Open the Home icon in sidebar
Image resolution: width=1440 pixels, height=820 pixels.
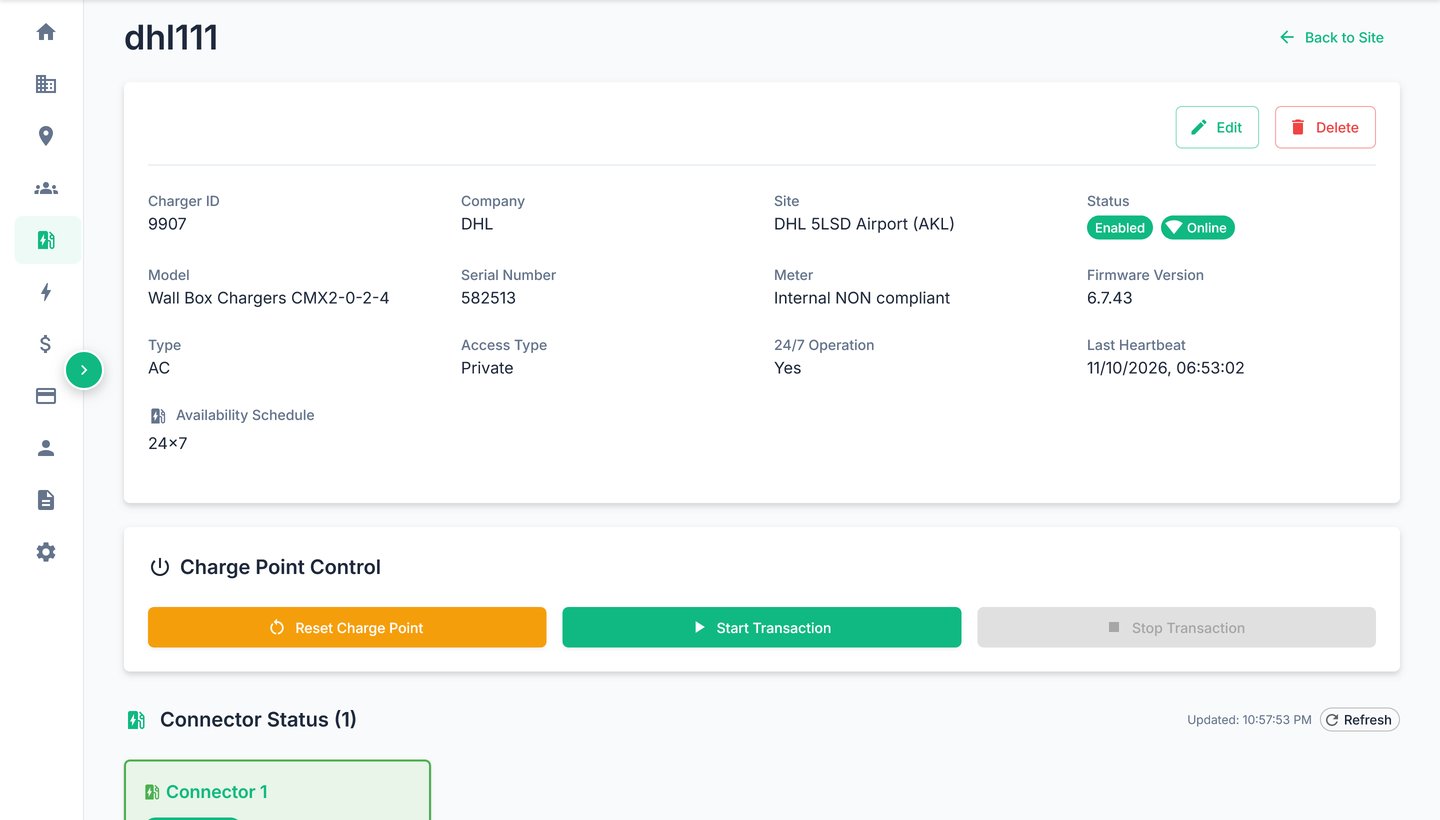click(x=46, y=32)
